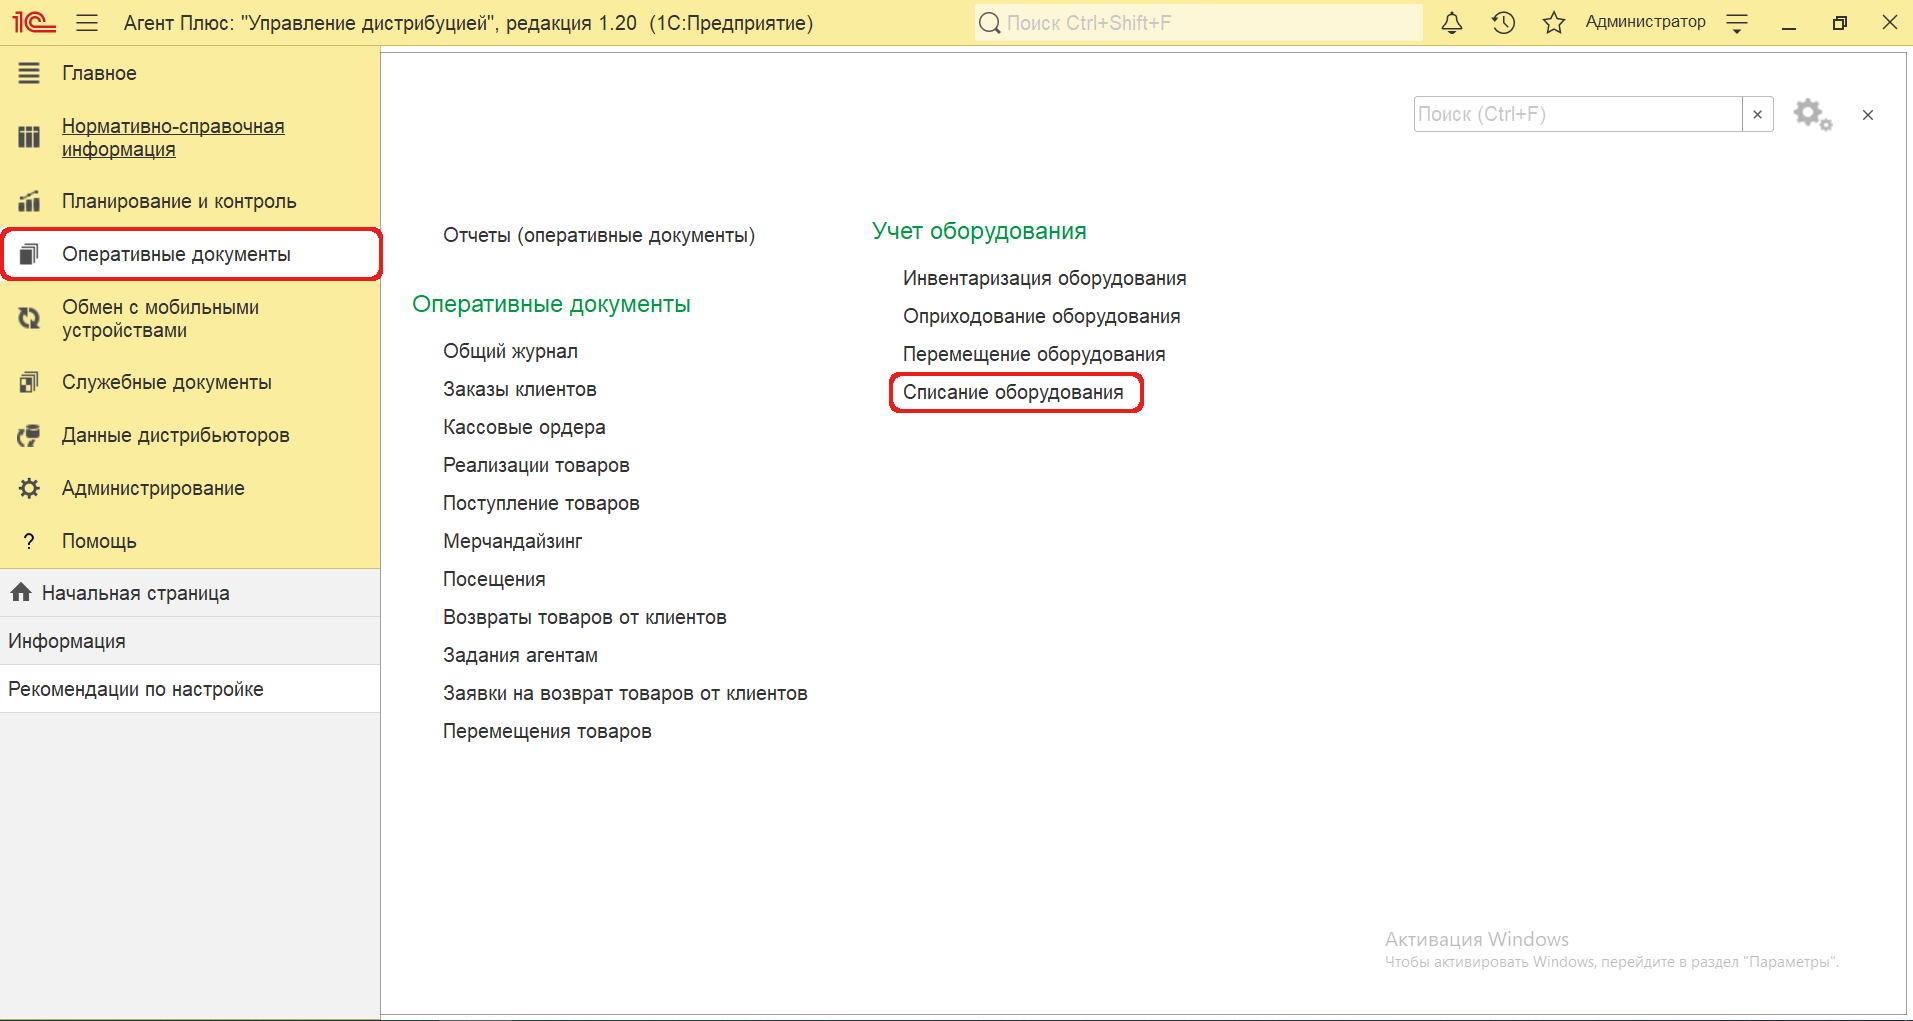The image size is (1913, 1021).
Task: Open the settings gear icon in panel
Action: 1811,115
